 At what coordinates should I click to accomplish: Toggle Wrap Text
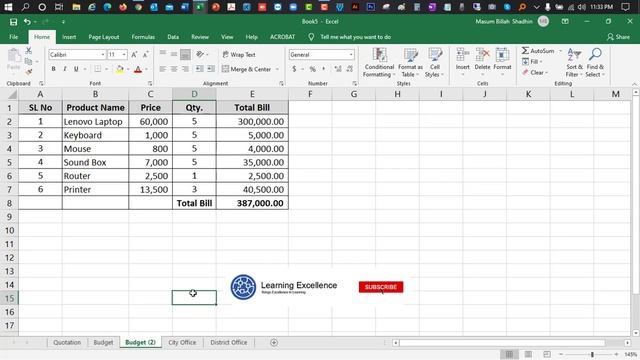(239, 55)
